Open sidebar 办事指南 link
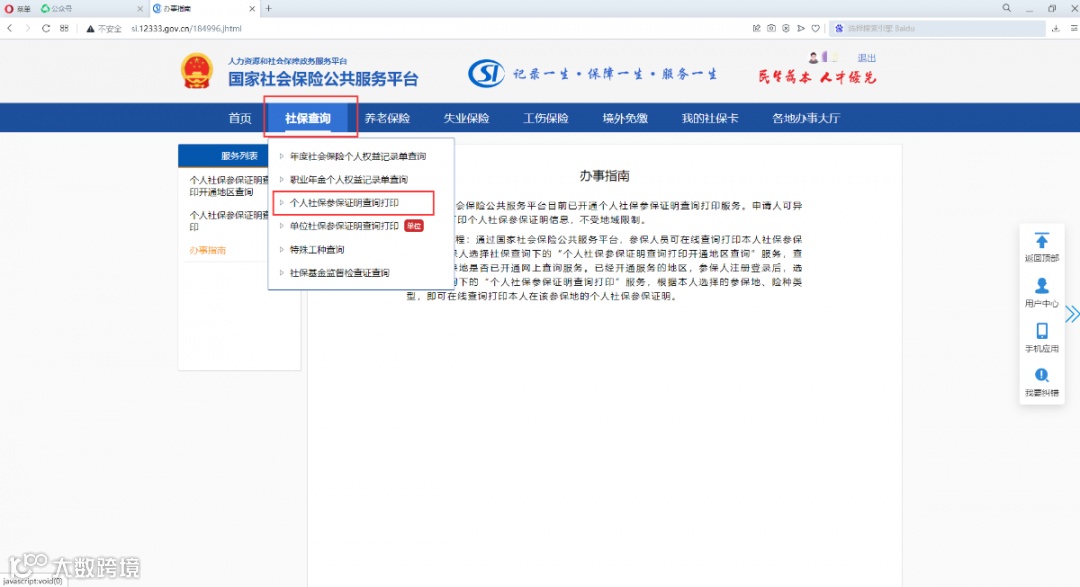1080x587 pixels. (207, 250)
